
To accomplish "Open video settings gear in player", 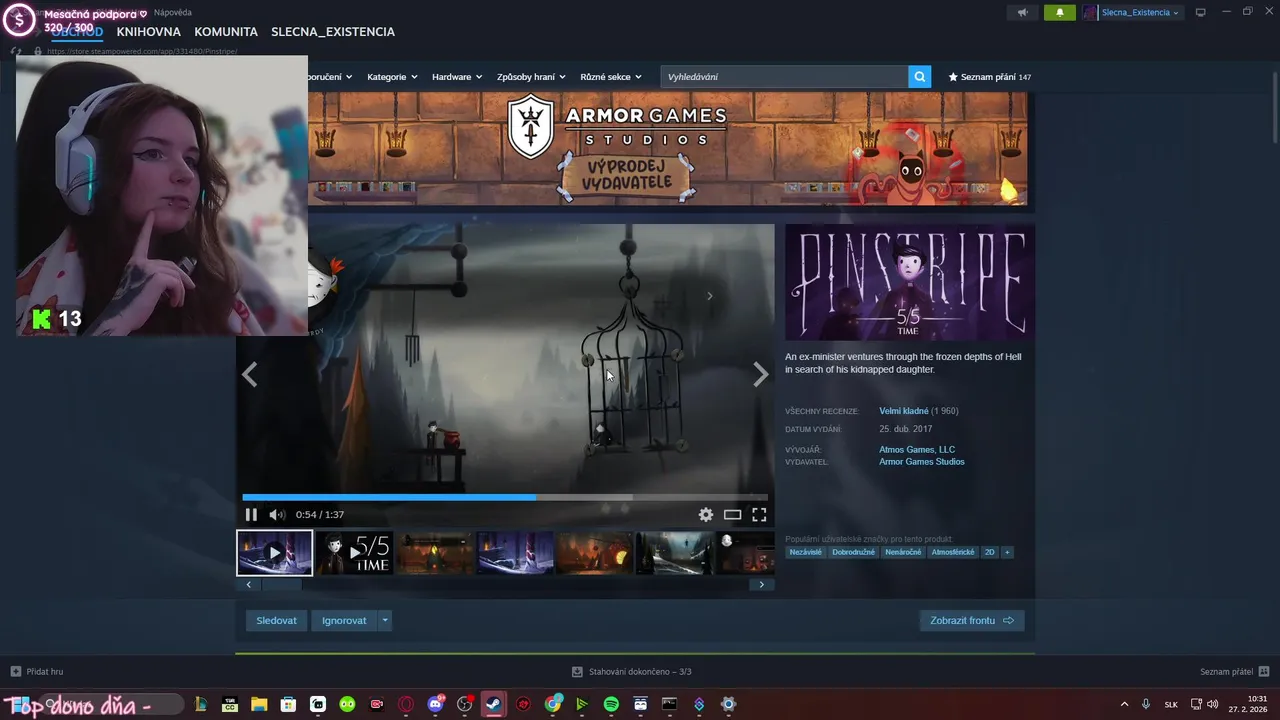I will pos(706,515).
